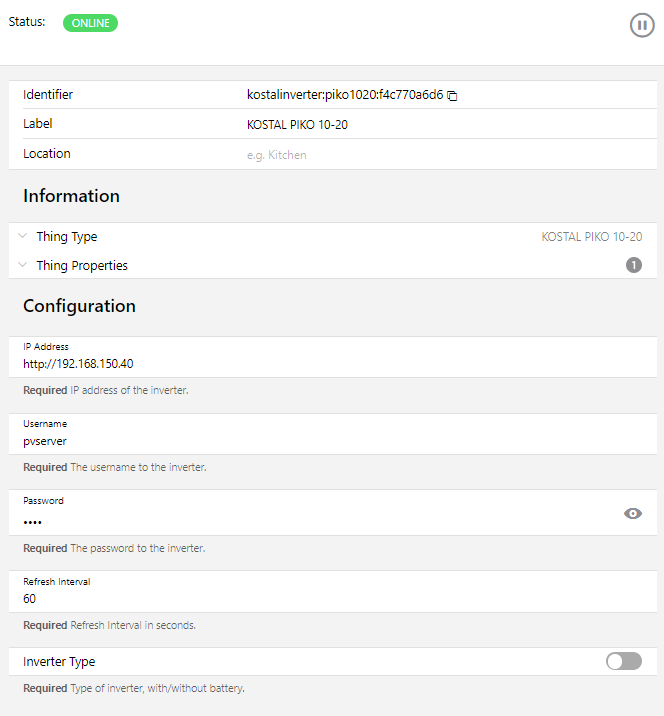The height and width of the screenshot is (716, 664).
Task: Expand the Thing Type chevron
Action: [23, 237]
